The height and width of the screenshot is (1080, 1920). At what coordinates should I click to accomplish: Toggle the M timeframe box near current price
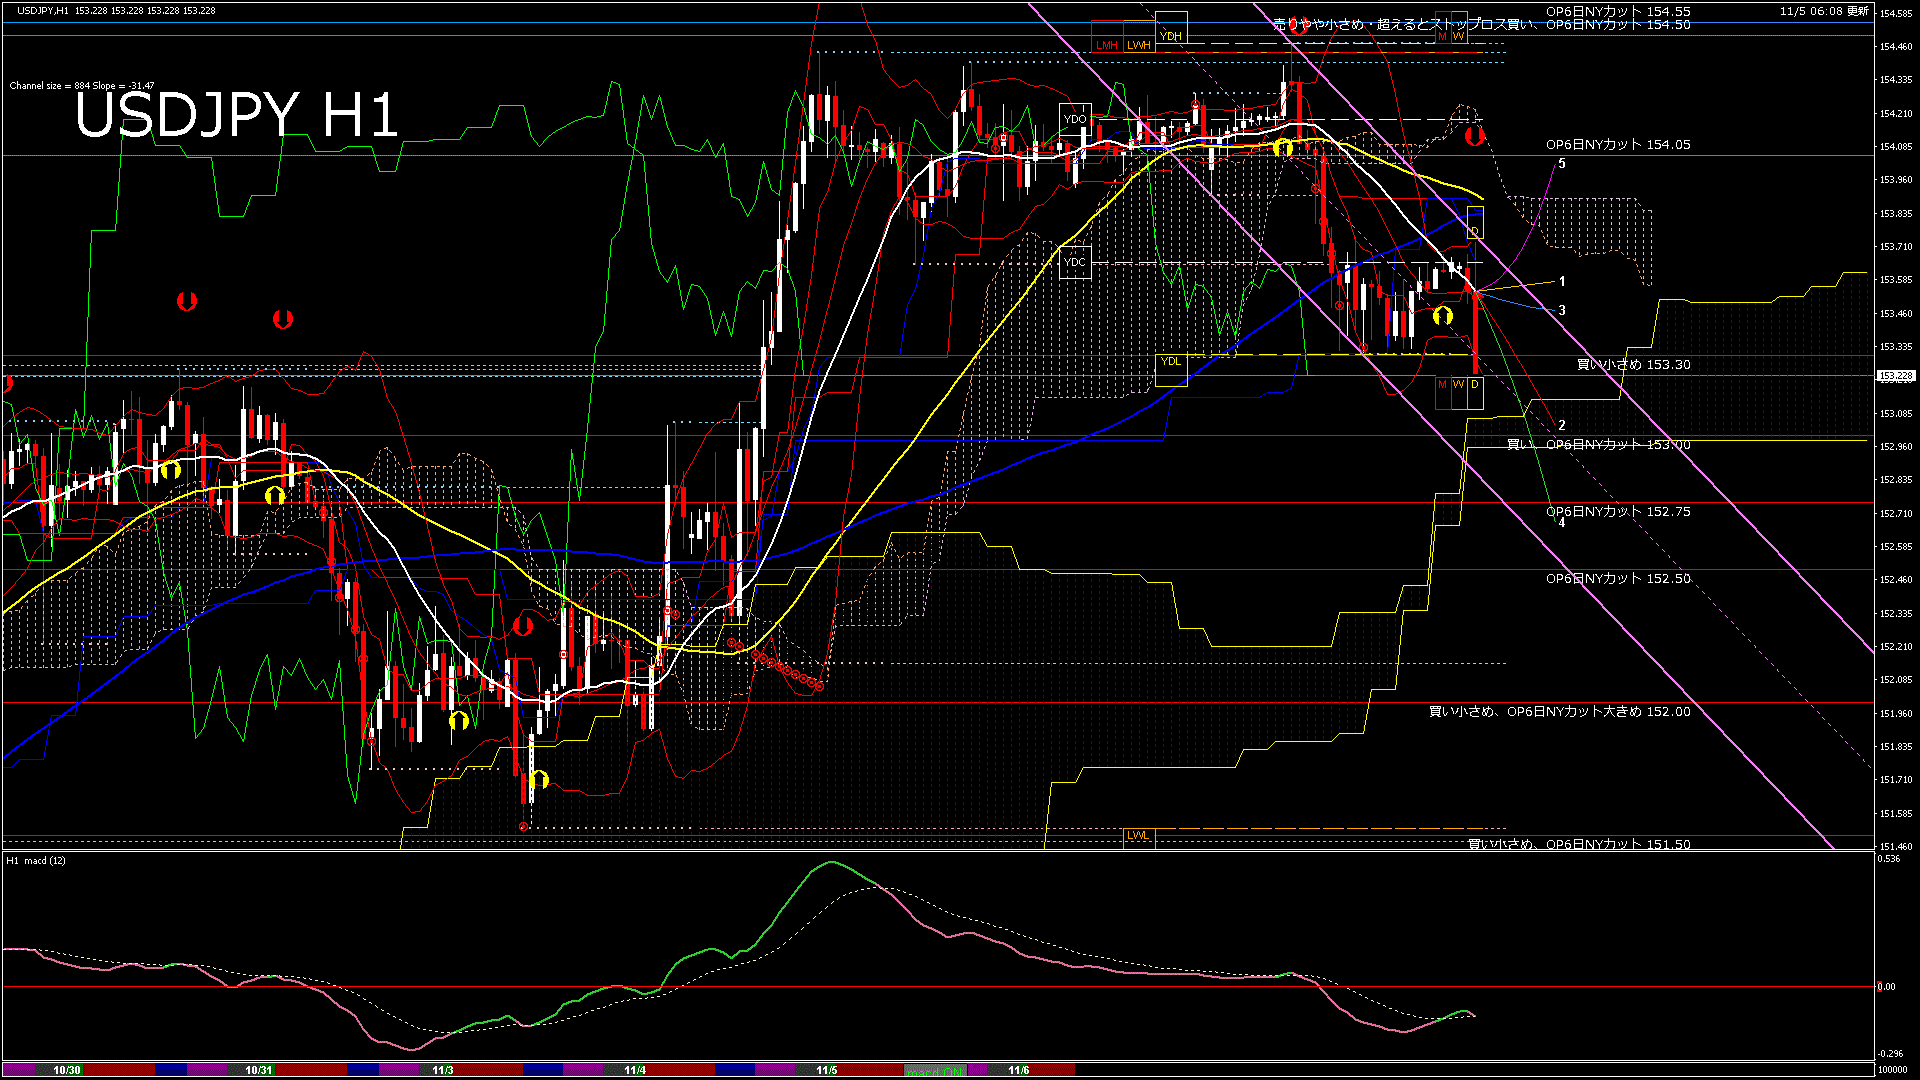1441,384
